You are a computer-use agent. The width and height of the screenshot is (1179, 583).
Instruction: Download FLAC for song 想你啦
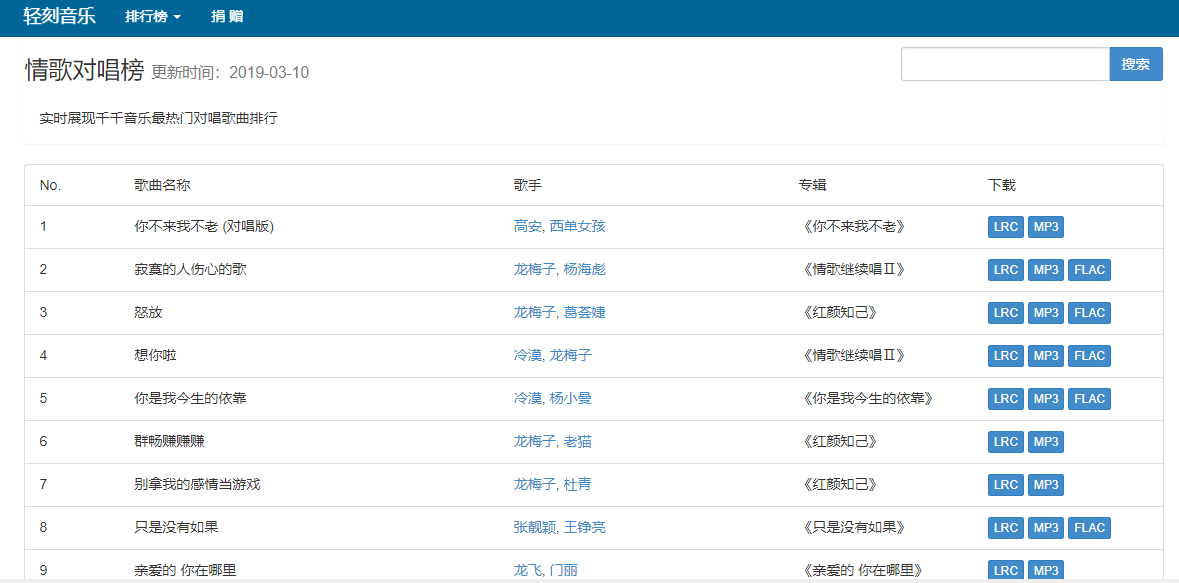[1089, 356]
